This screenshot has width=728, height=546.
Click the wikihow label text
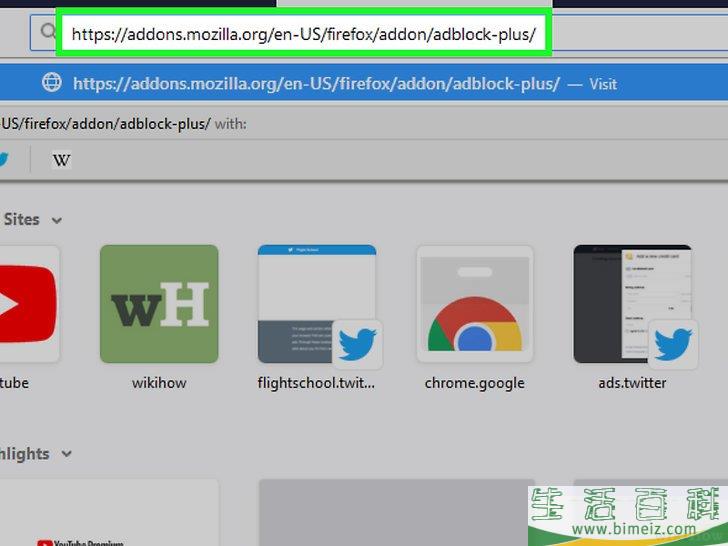coord(159,383)
